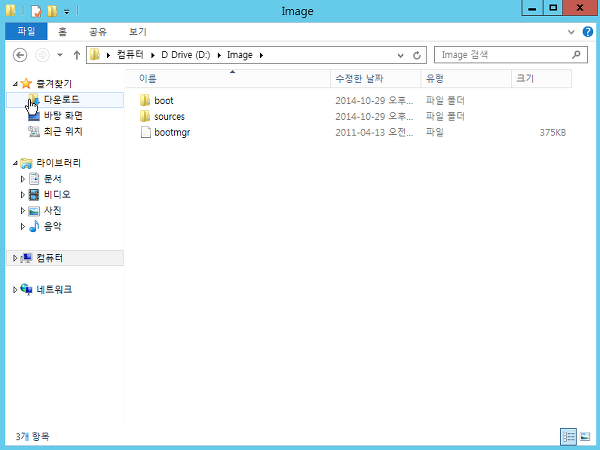This screenshot has width=600, height=450.
Task: Click the search magnifier icon
Action: (576, 55)
